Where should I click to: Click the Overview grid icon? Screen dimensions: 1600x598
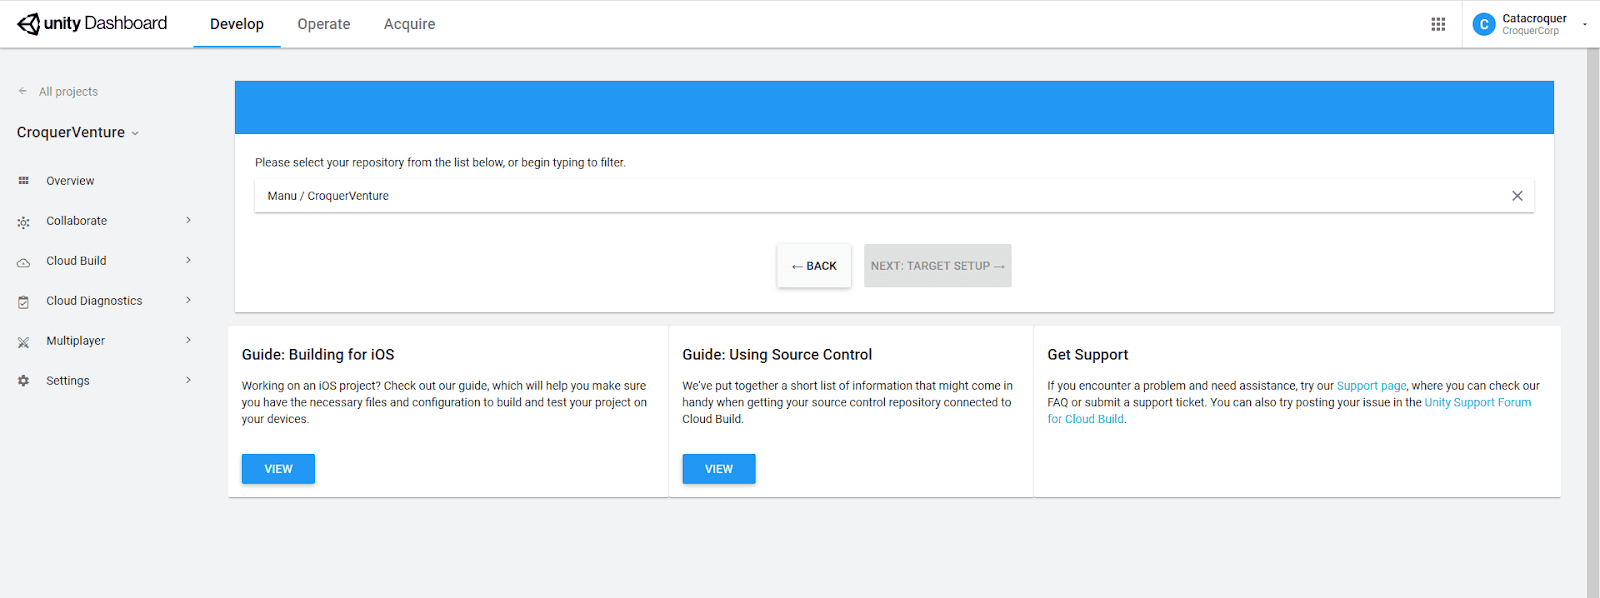pyautogui.click(x=23, y=181)
